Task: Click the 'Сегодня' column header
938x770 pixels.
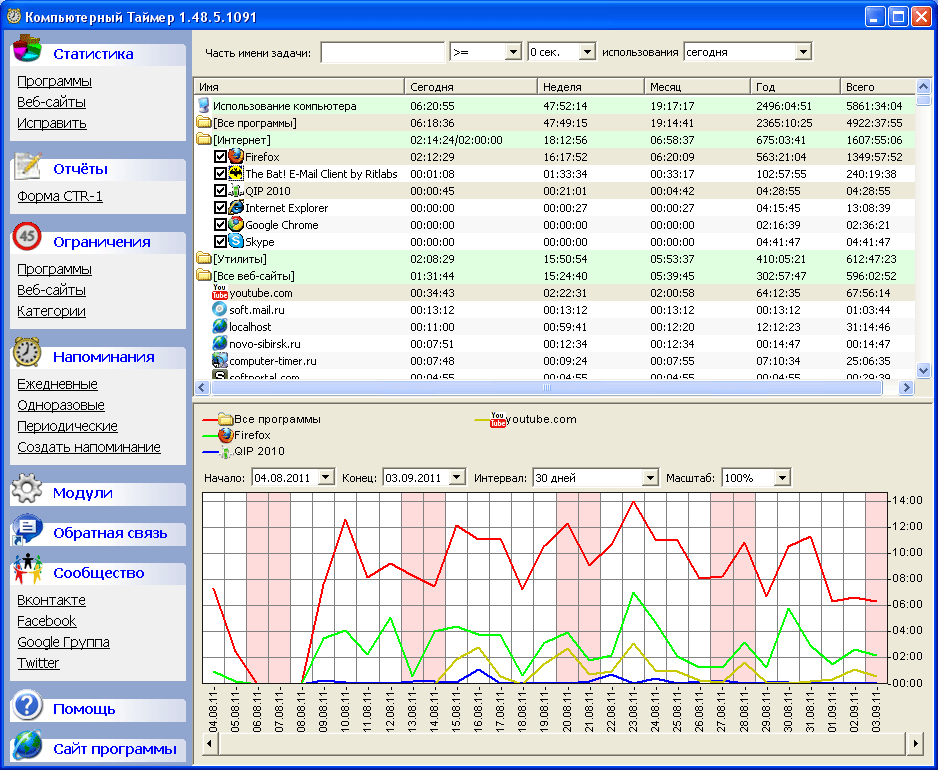Action: [470, 87]
